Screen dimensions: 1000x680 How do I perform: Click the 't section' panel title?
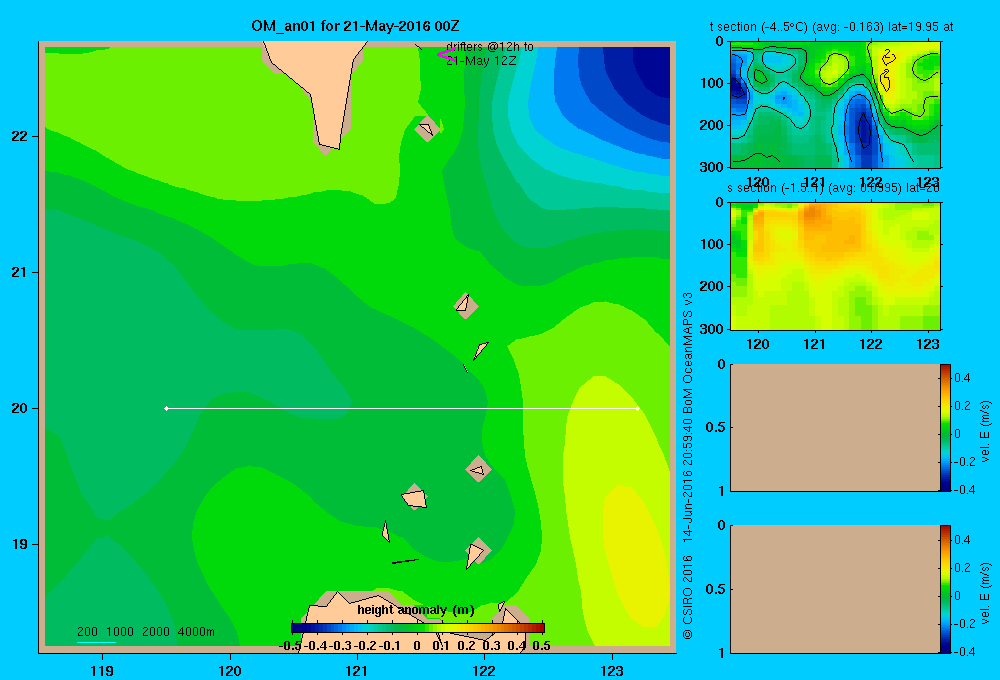pyautogui.click(x=831, y=27)
